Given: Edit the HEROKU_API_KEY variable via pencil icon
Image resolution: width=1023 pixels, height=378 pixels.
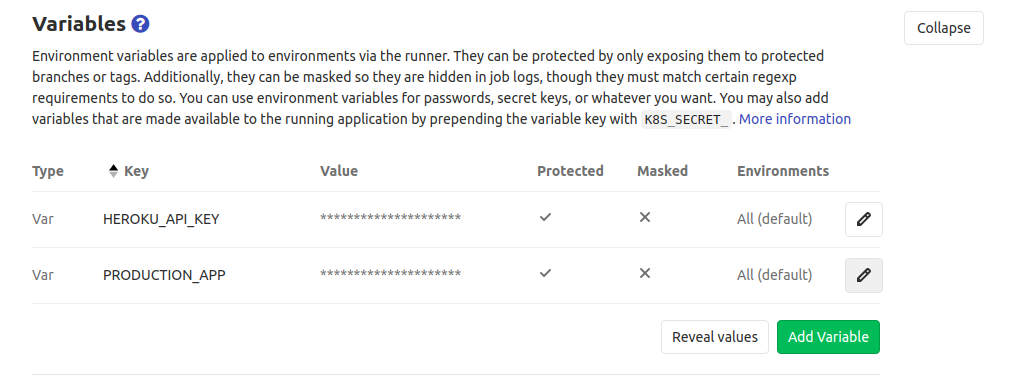Looking at the screenshot, I should click(x=863, y=219).
